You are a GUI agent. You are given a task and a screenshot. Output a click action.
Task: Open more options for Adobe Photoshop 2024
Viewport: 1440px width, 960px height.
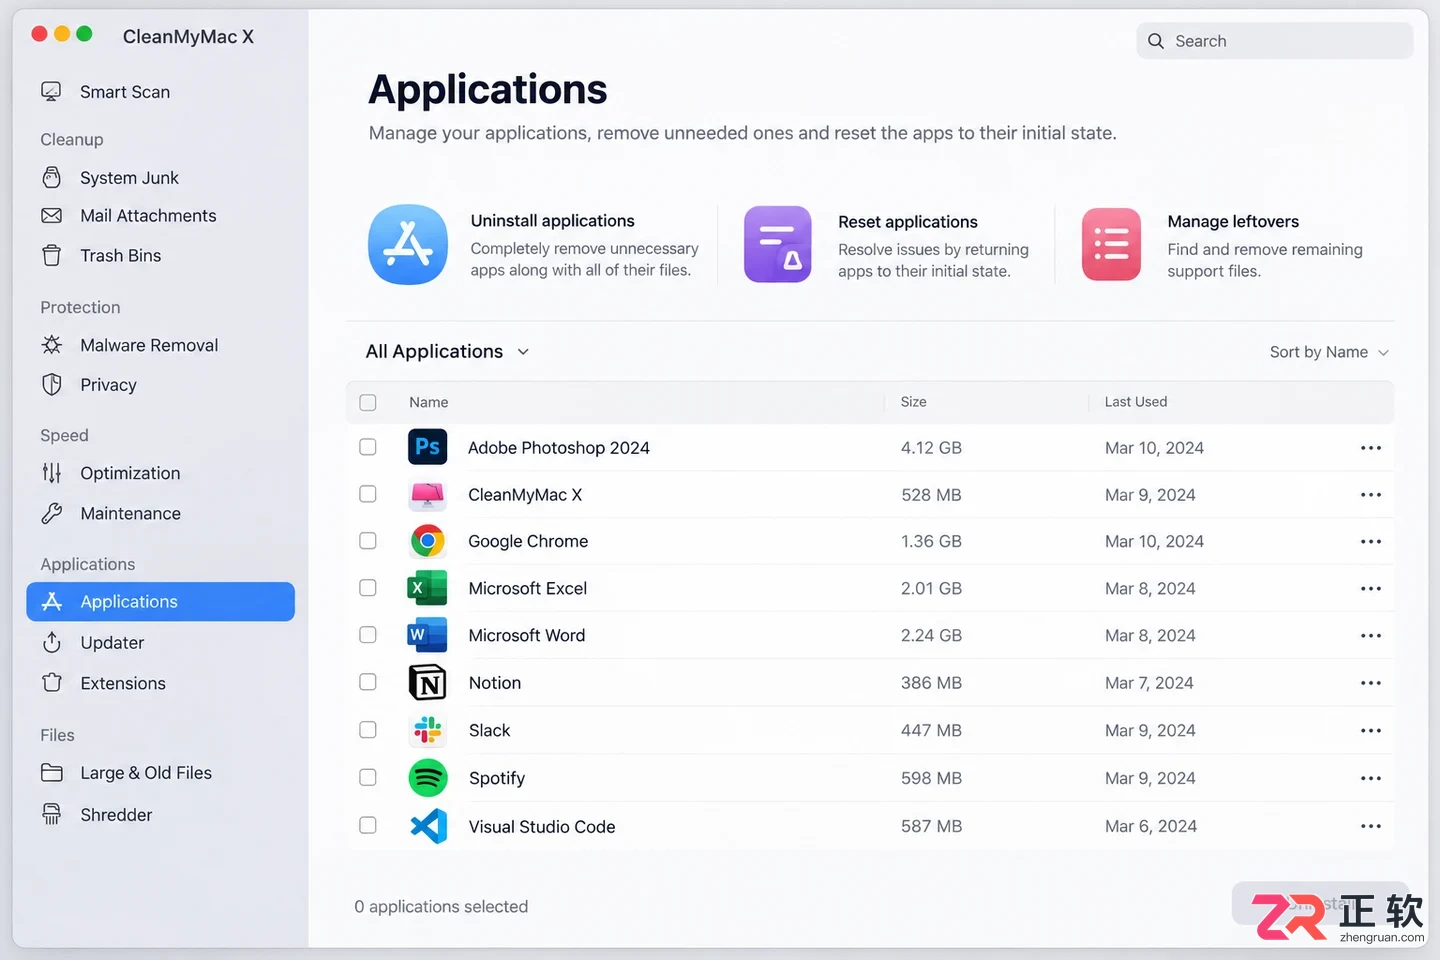1371,448
